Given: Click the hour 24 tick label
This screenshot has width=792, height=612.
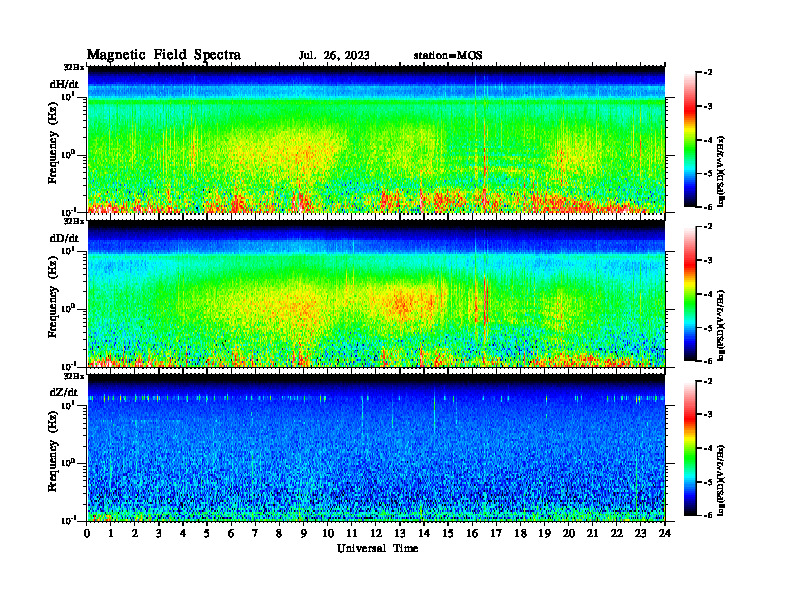Looking at the screenshot, I should (665, 533).
